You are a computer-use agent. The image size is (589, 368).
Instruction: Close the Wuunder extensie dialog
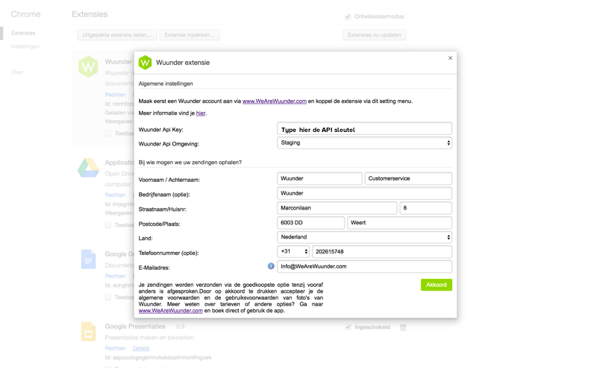coord(450,58)
